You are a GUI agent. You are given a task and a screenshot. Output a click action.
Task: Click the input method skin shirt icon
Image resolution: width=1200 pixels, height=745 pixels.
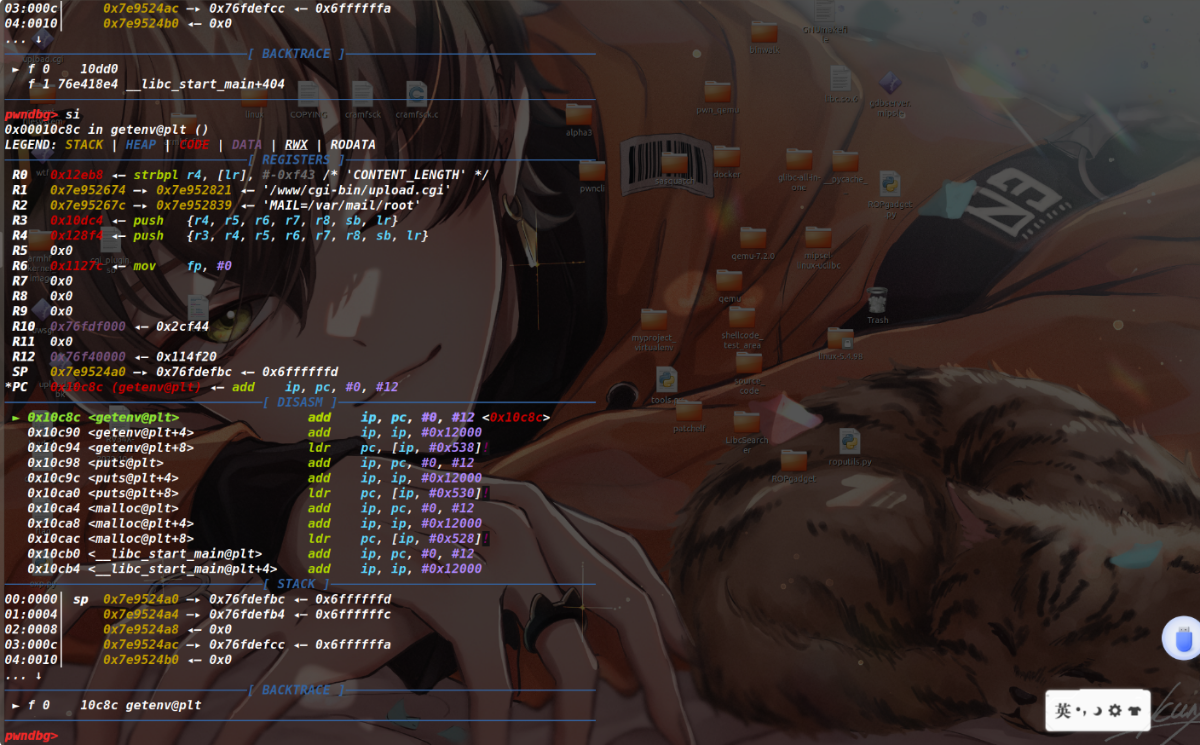click(x=1134, y=711)
